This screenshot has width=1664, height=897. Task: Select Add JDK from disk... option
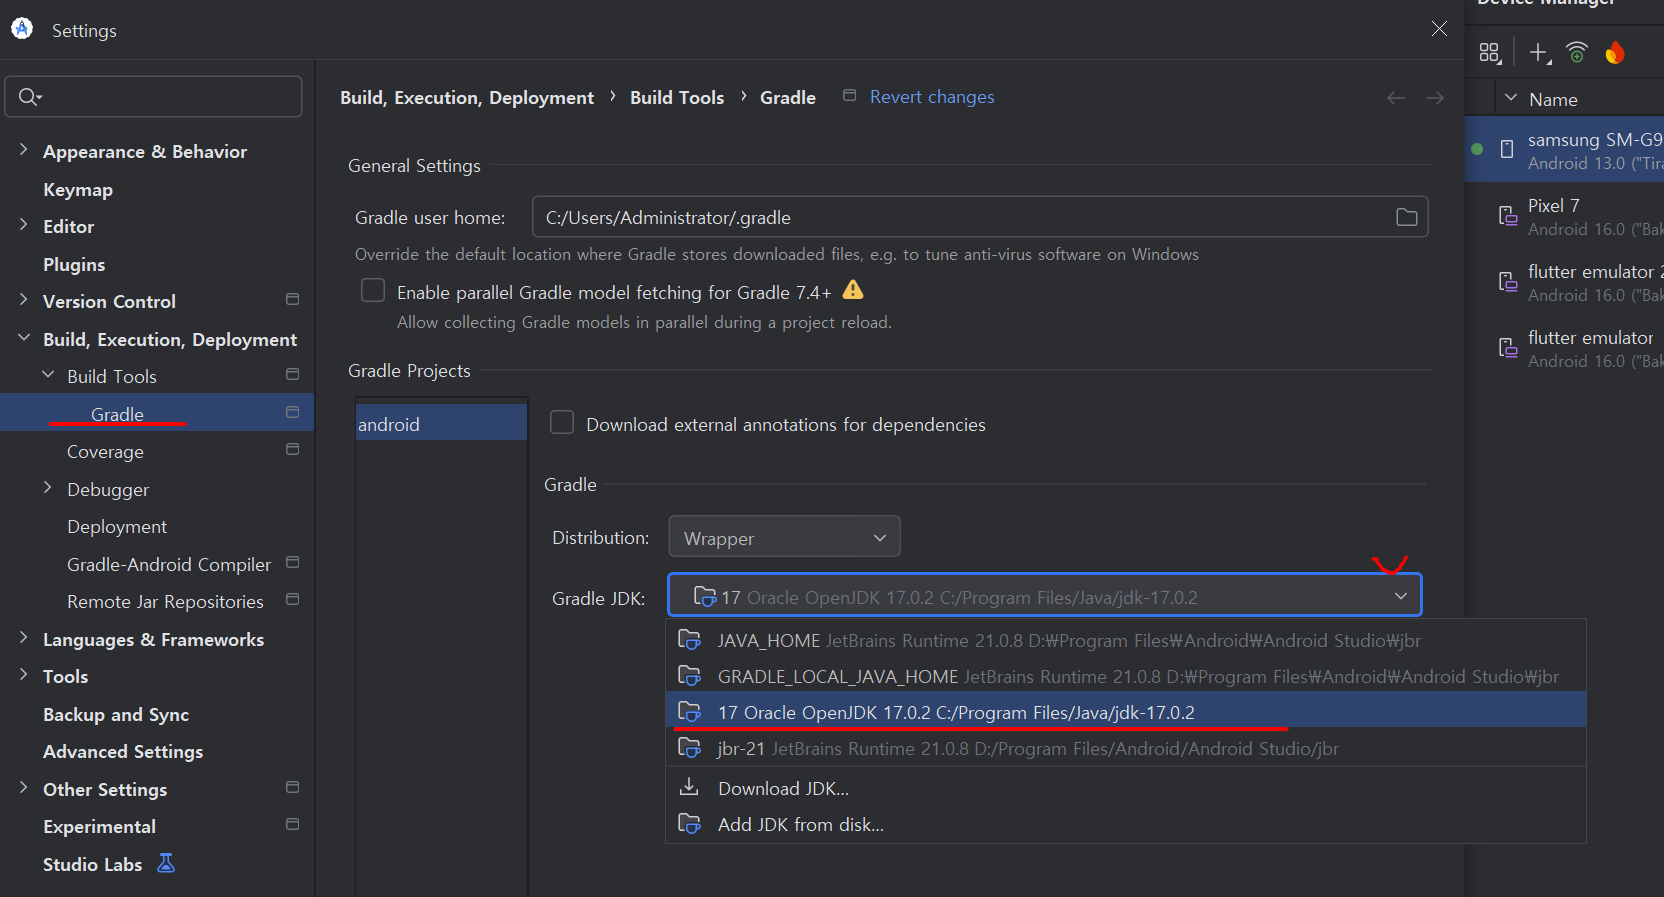pos(1126,824)
